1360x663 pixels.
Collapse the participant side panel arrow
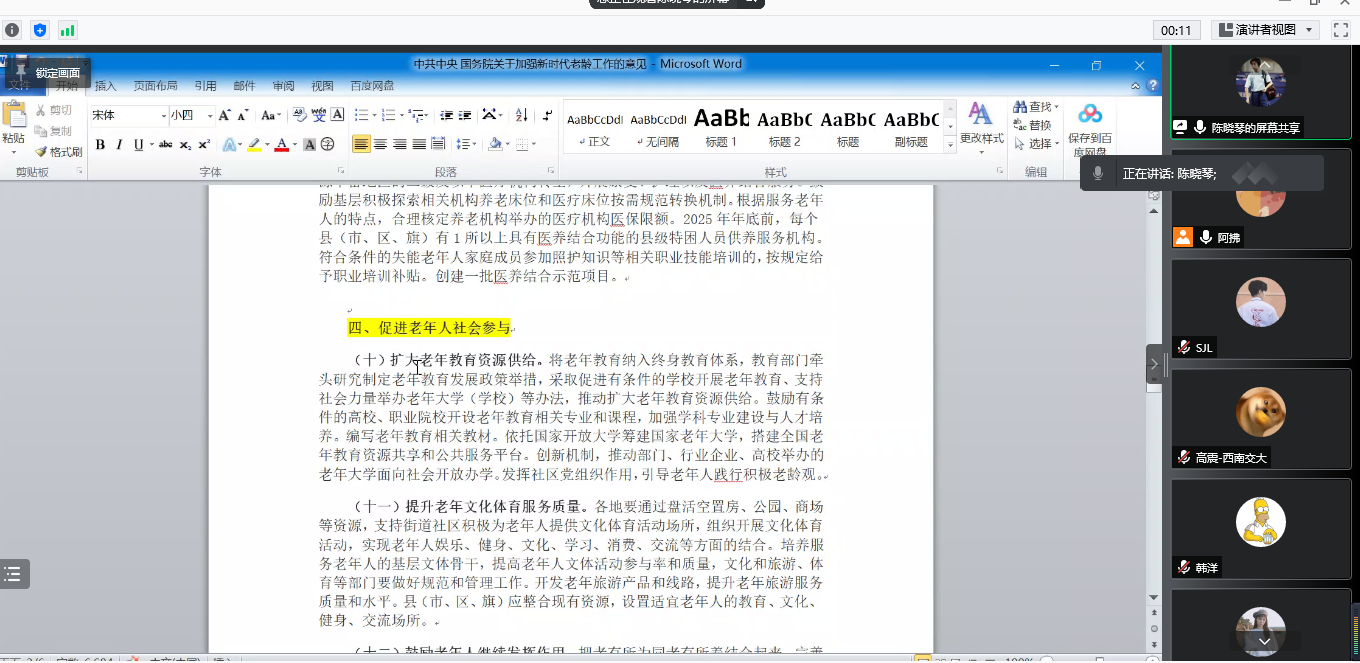[1154, 364]
